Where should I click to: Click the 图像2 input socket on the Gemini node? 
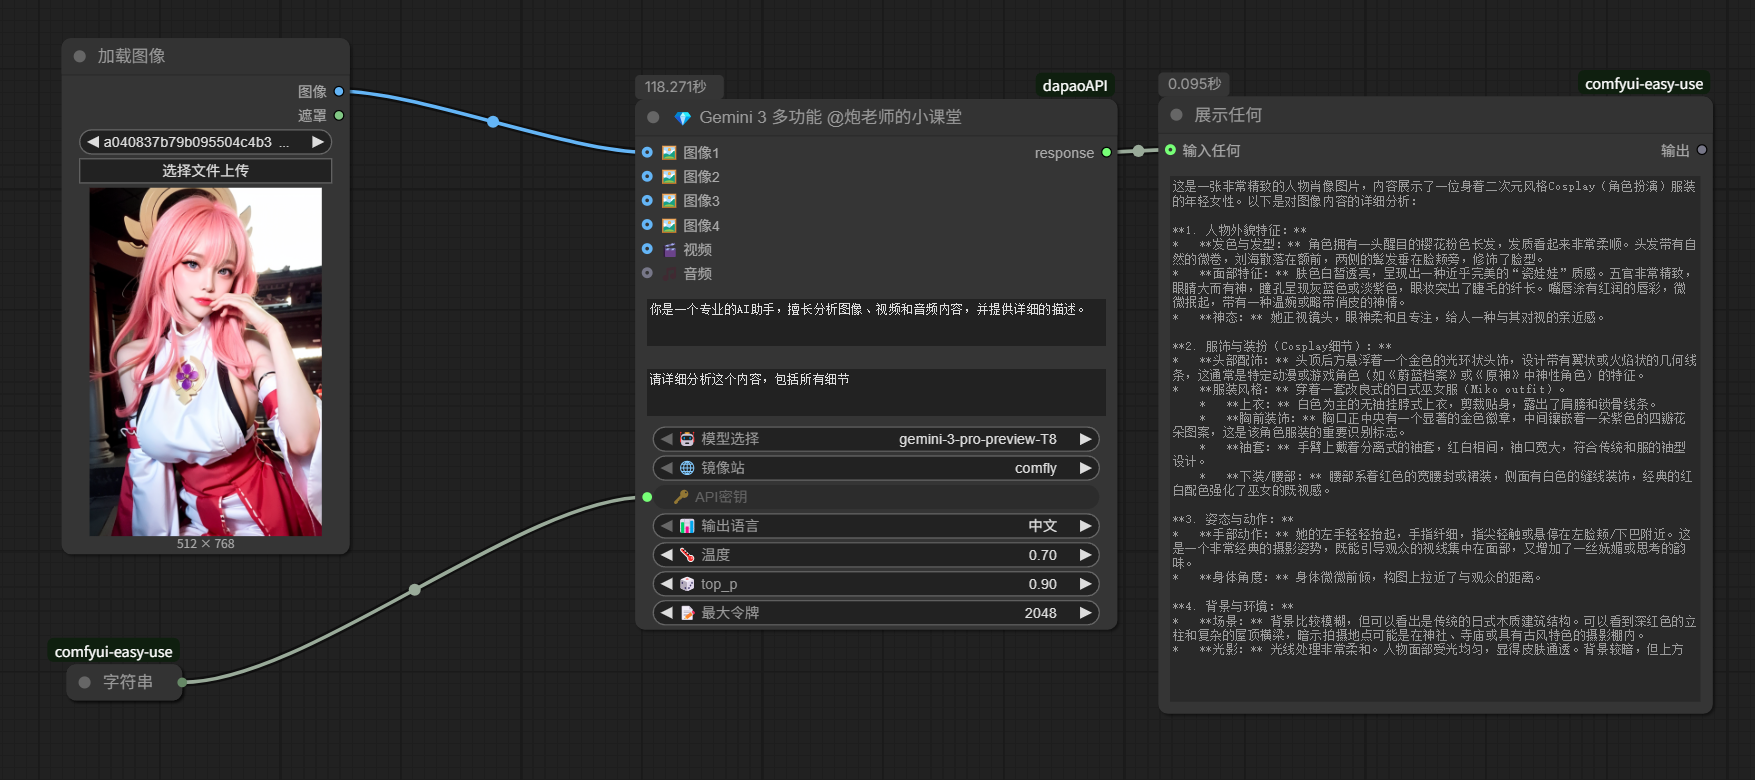click(x=647, y=176)
